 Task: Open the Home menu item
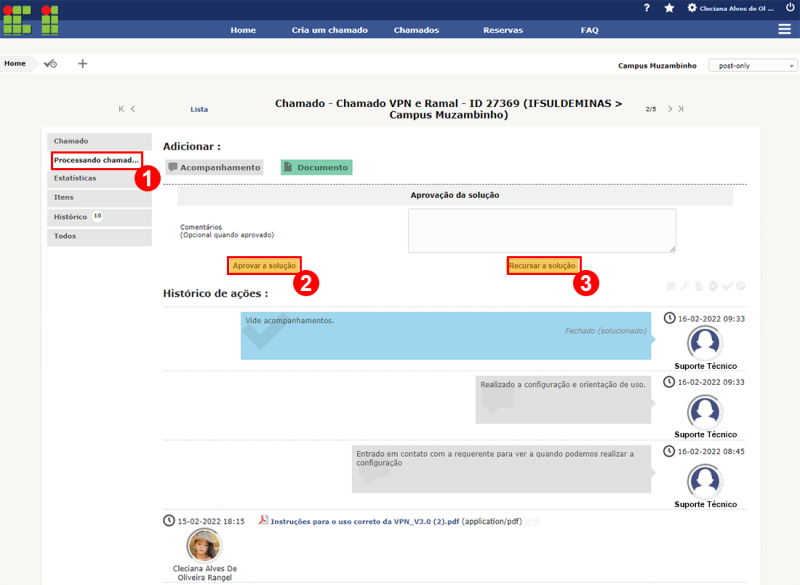[x=243, y=30]
